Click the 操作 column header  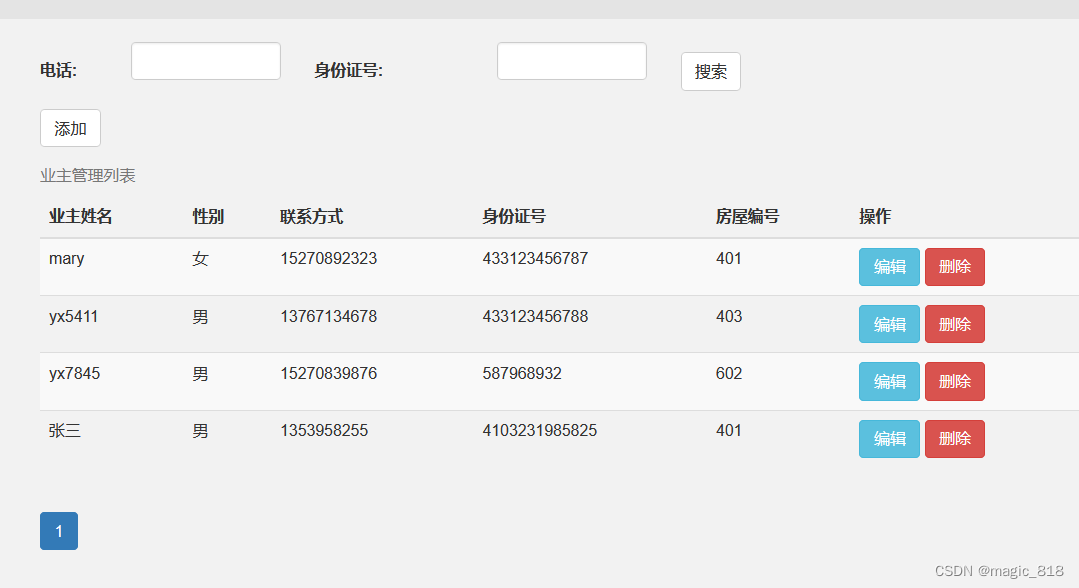tap(875, 216)
